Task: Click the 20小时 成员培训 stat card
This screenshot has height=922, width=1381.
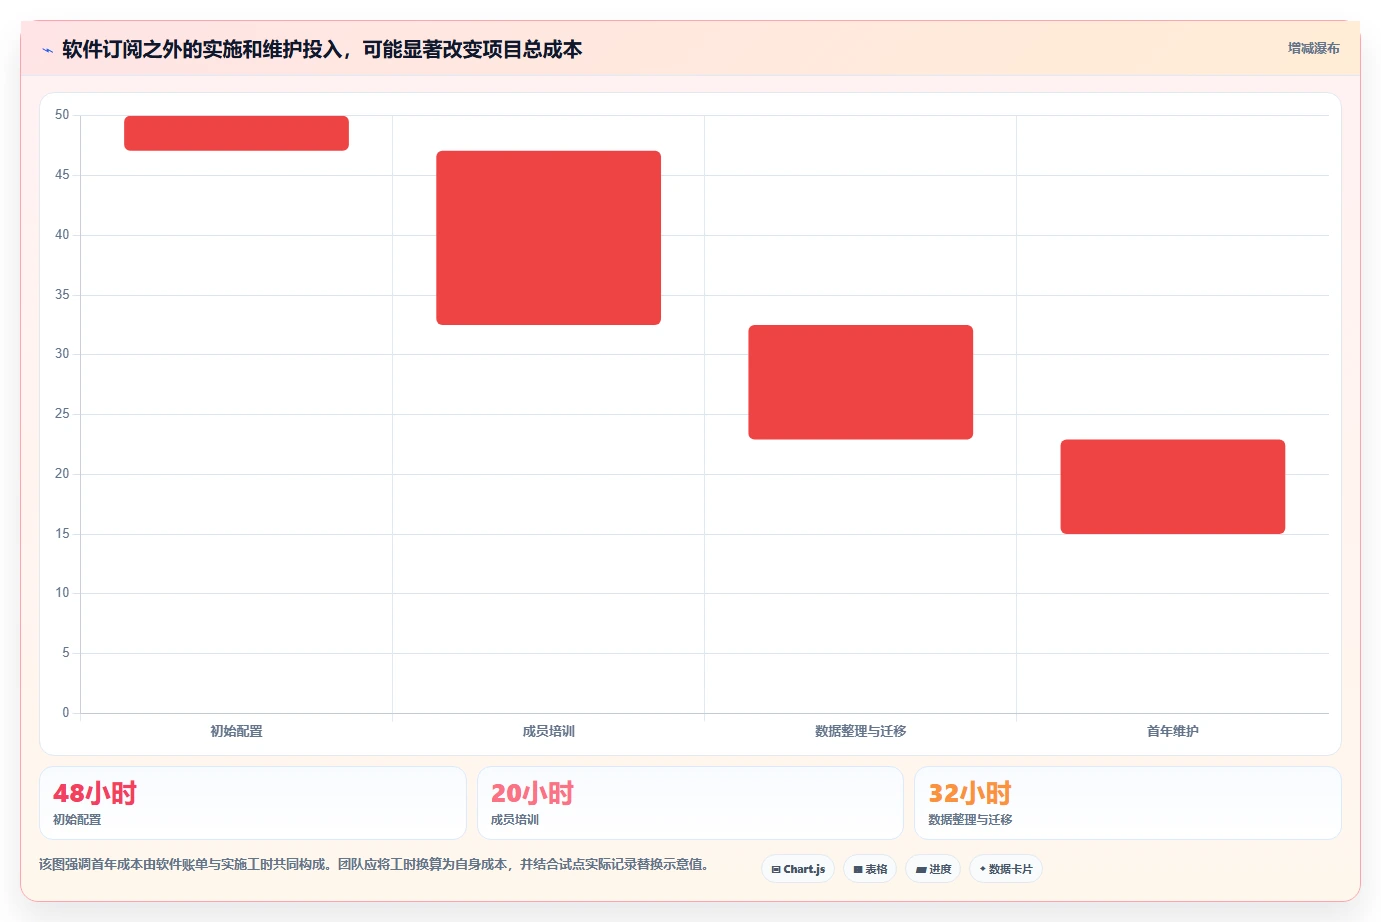Action: 690,803
